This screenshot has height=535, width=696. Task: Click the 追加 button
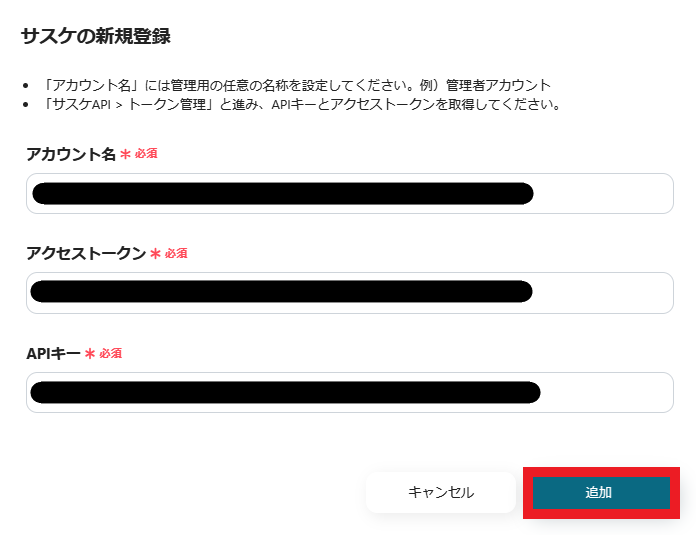(x=599, y=492)
